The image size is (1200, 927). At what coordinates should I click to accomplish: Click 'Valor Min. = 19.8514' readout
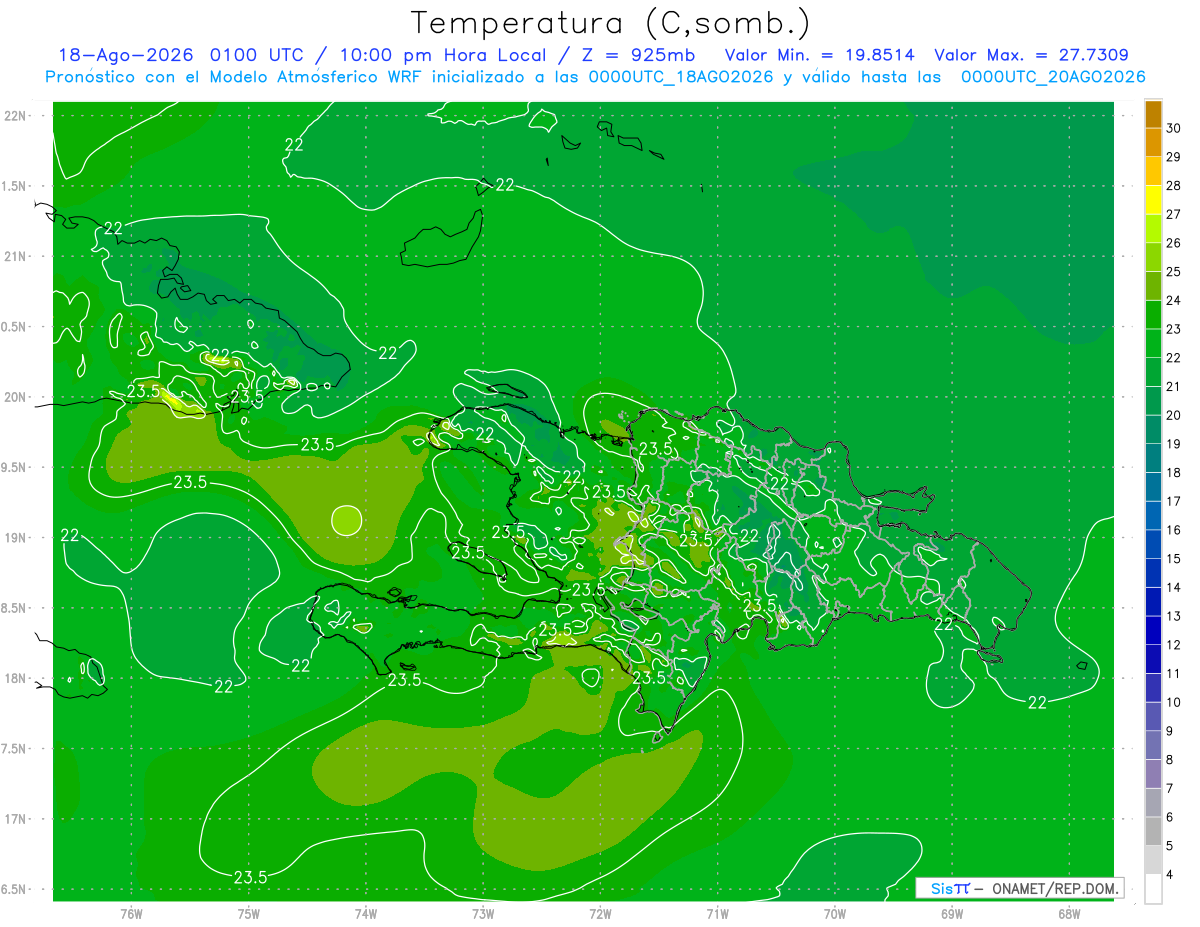tap(819, 55)
